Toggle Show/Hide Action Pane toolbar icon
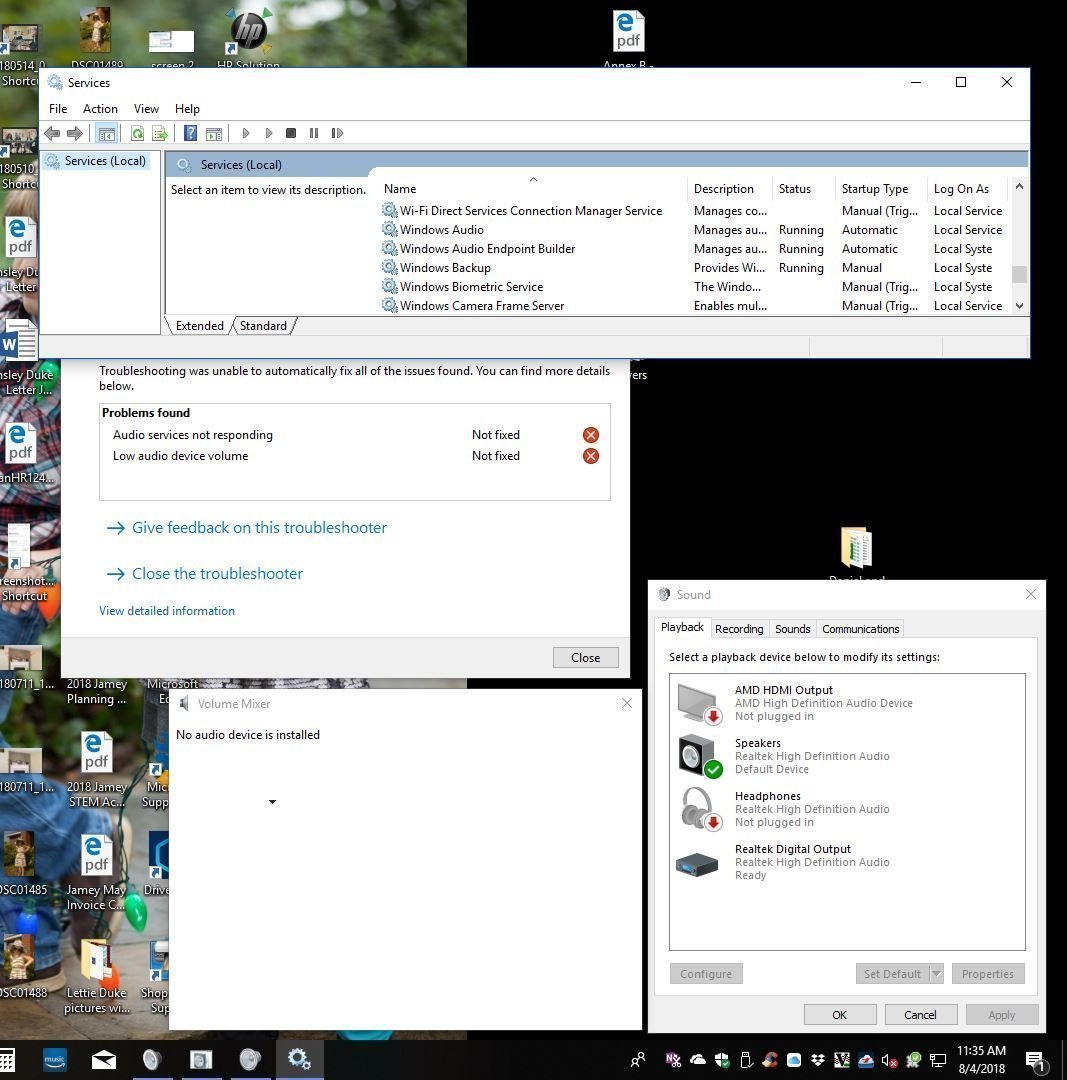Viewport: 1067px width, 1080px height. [x=214, y=133]
